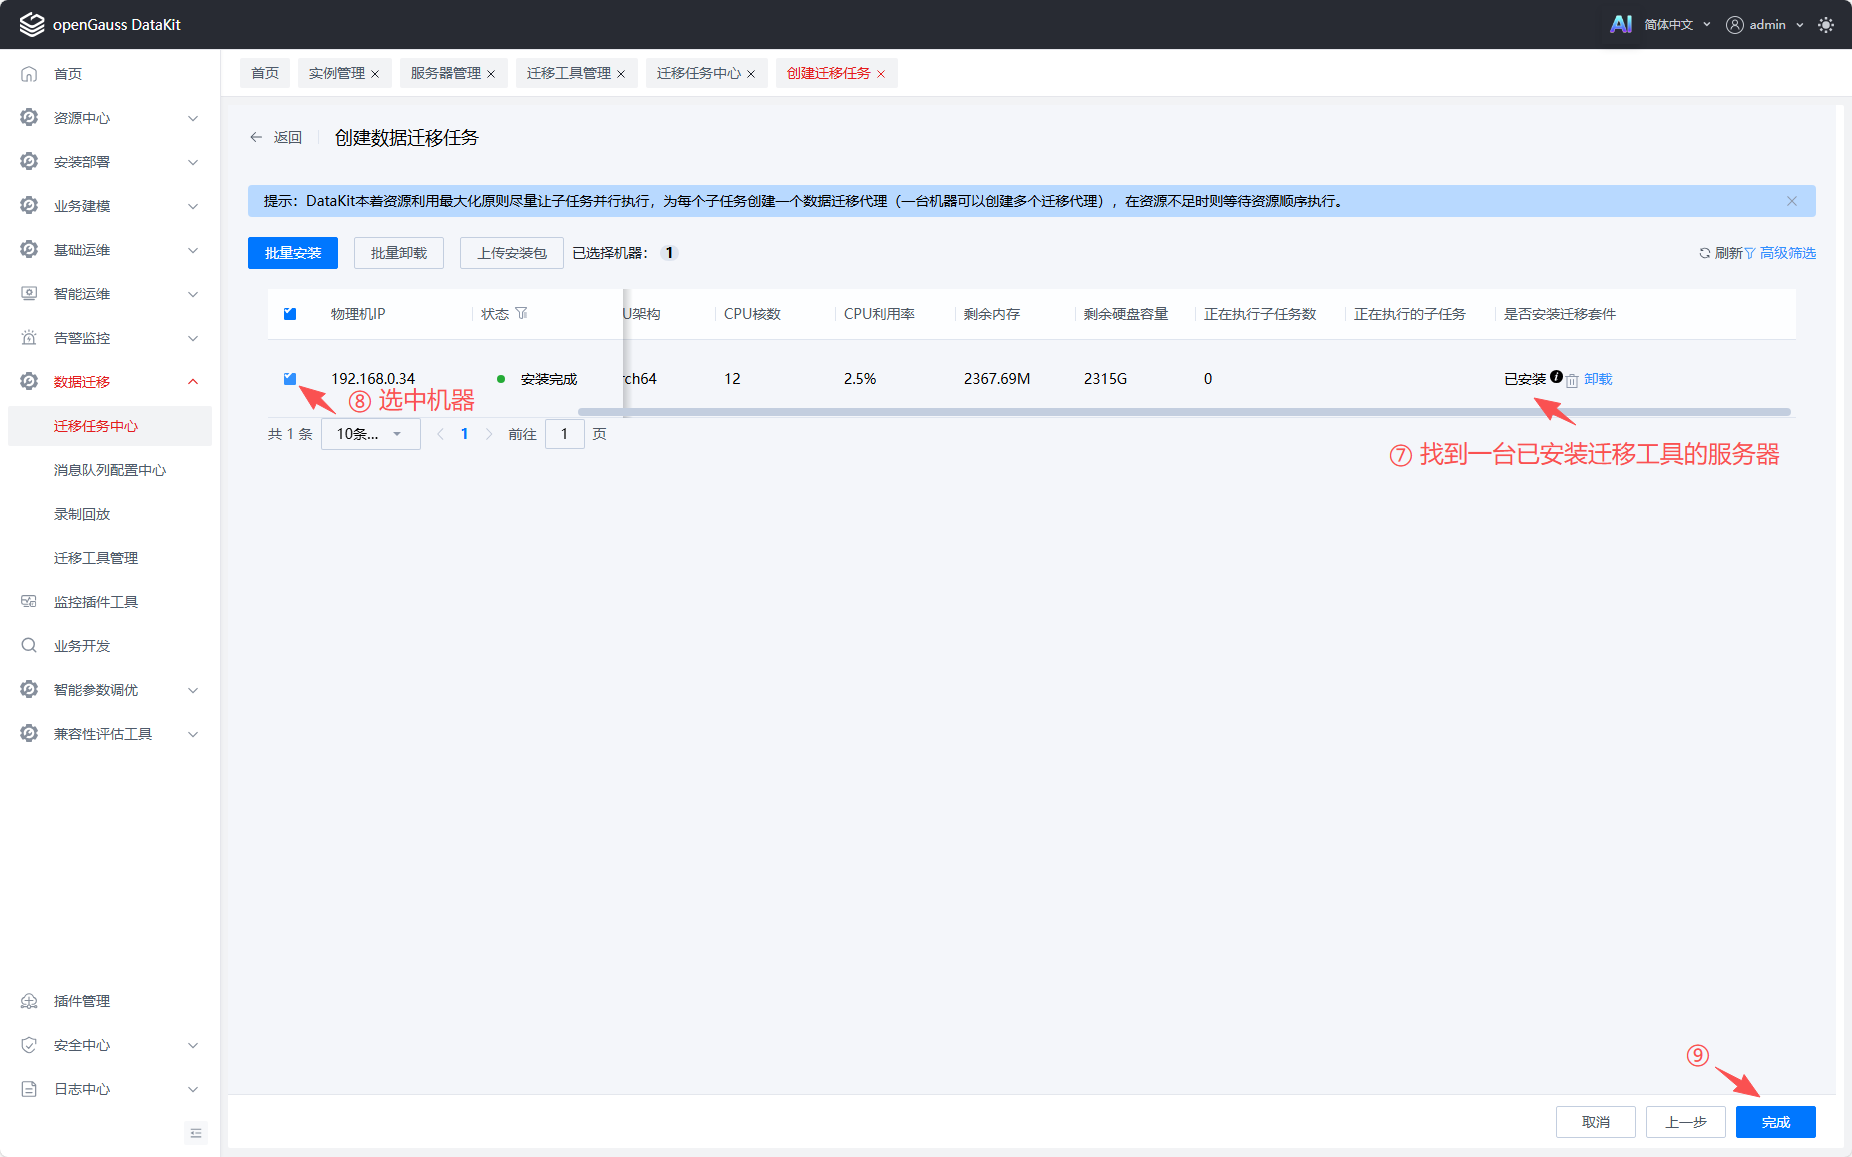Open 消息队列配置中心 in sidebar
Screen dimensions: 1852x1157
(110, 470)
